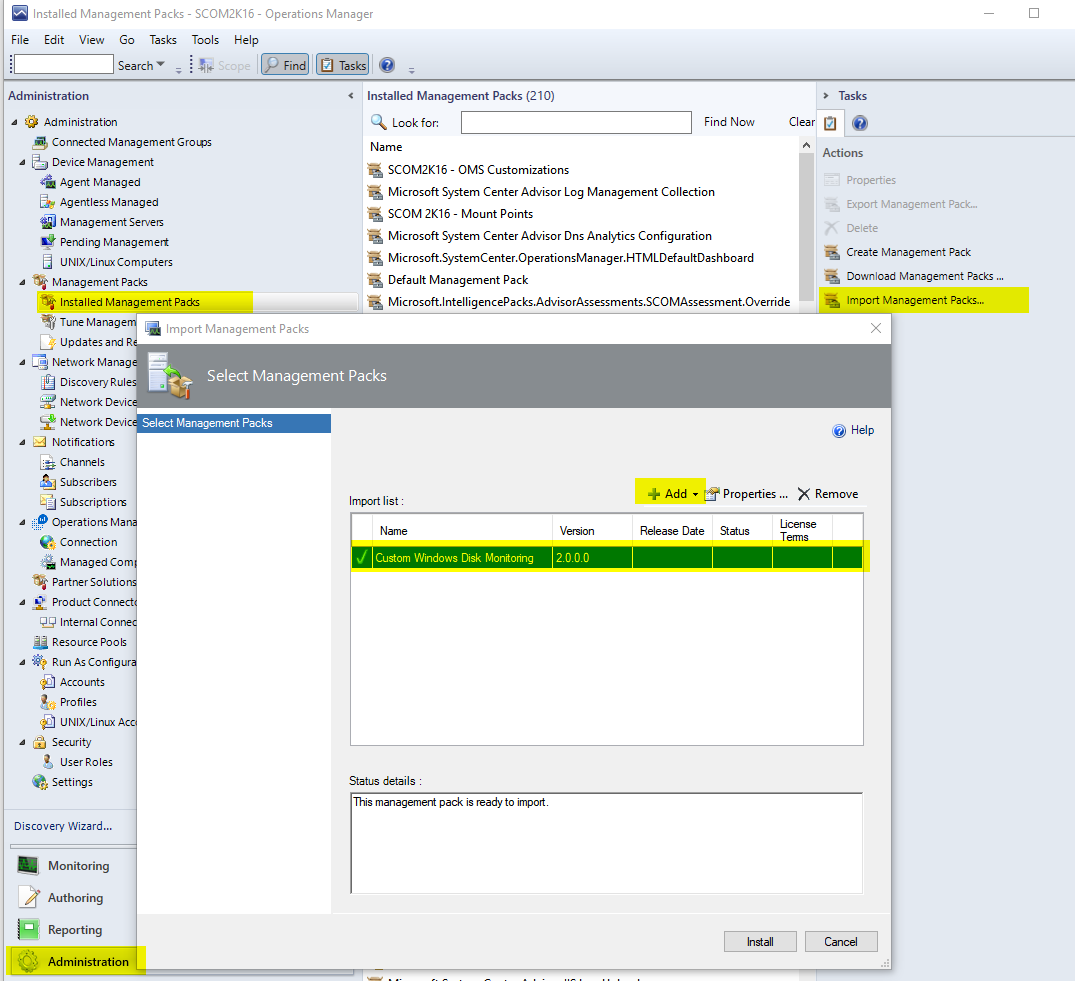Image resolution: width=1075 pixels, height=981 pixels.
Task: Click Find Now in management packs list
Action: (729, 122)
